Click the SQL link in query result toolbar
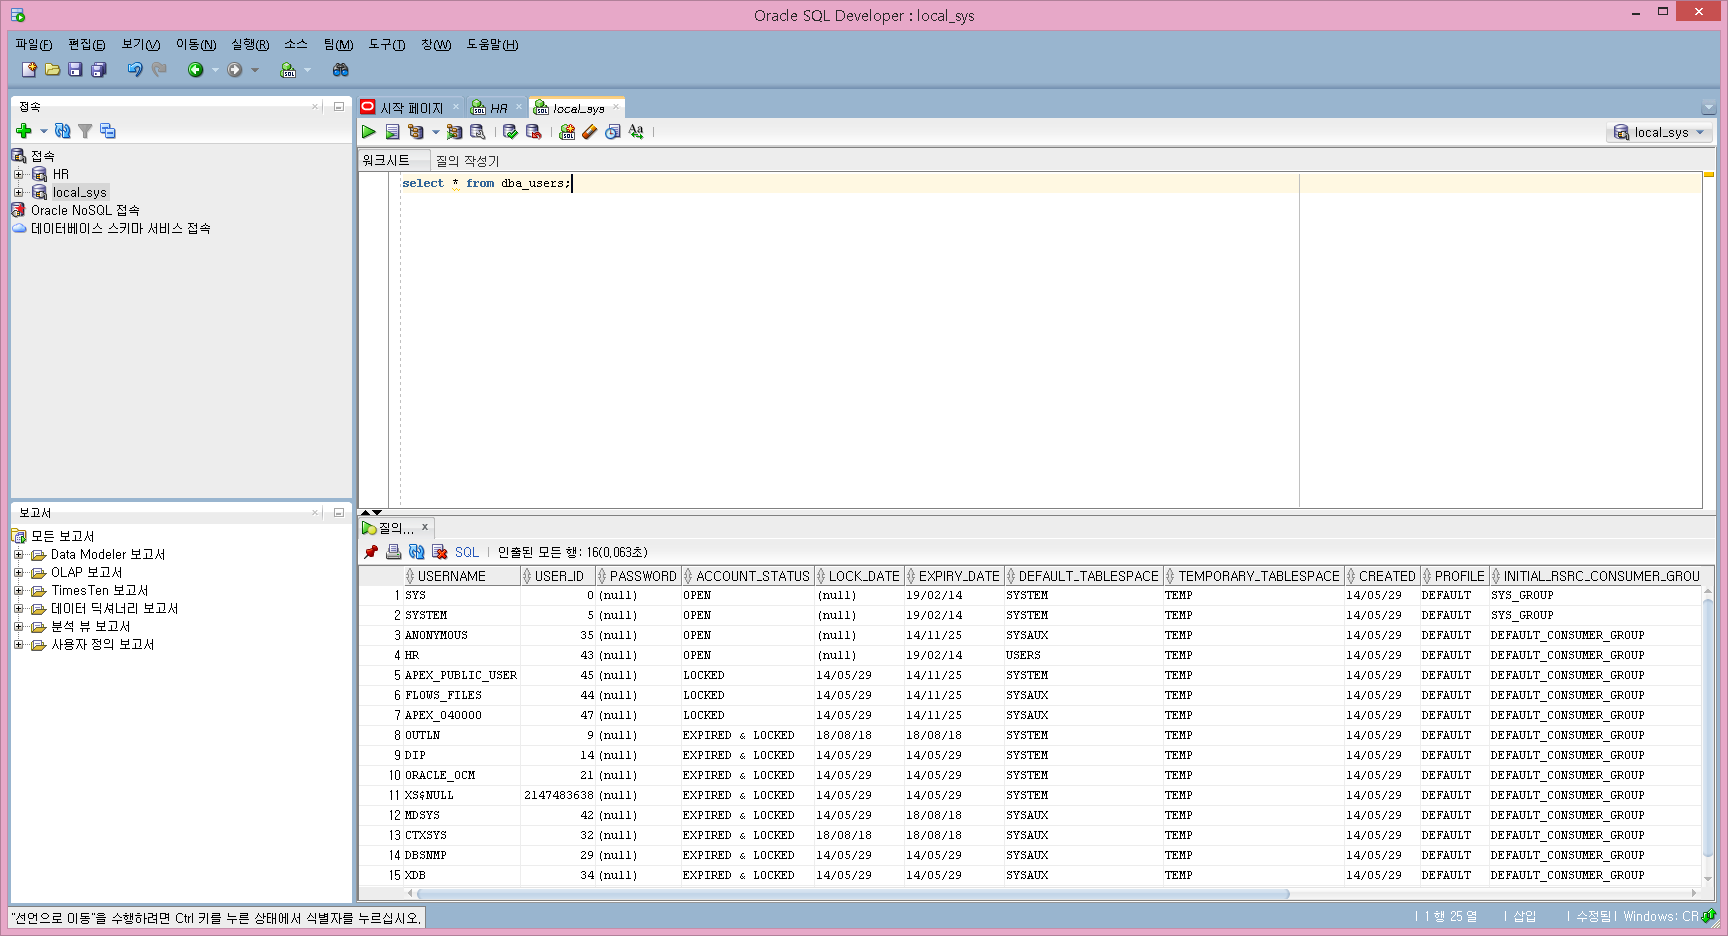The width and height of the screenshot is (1728, 936). [x=467, y=552]
